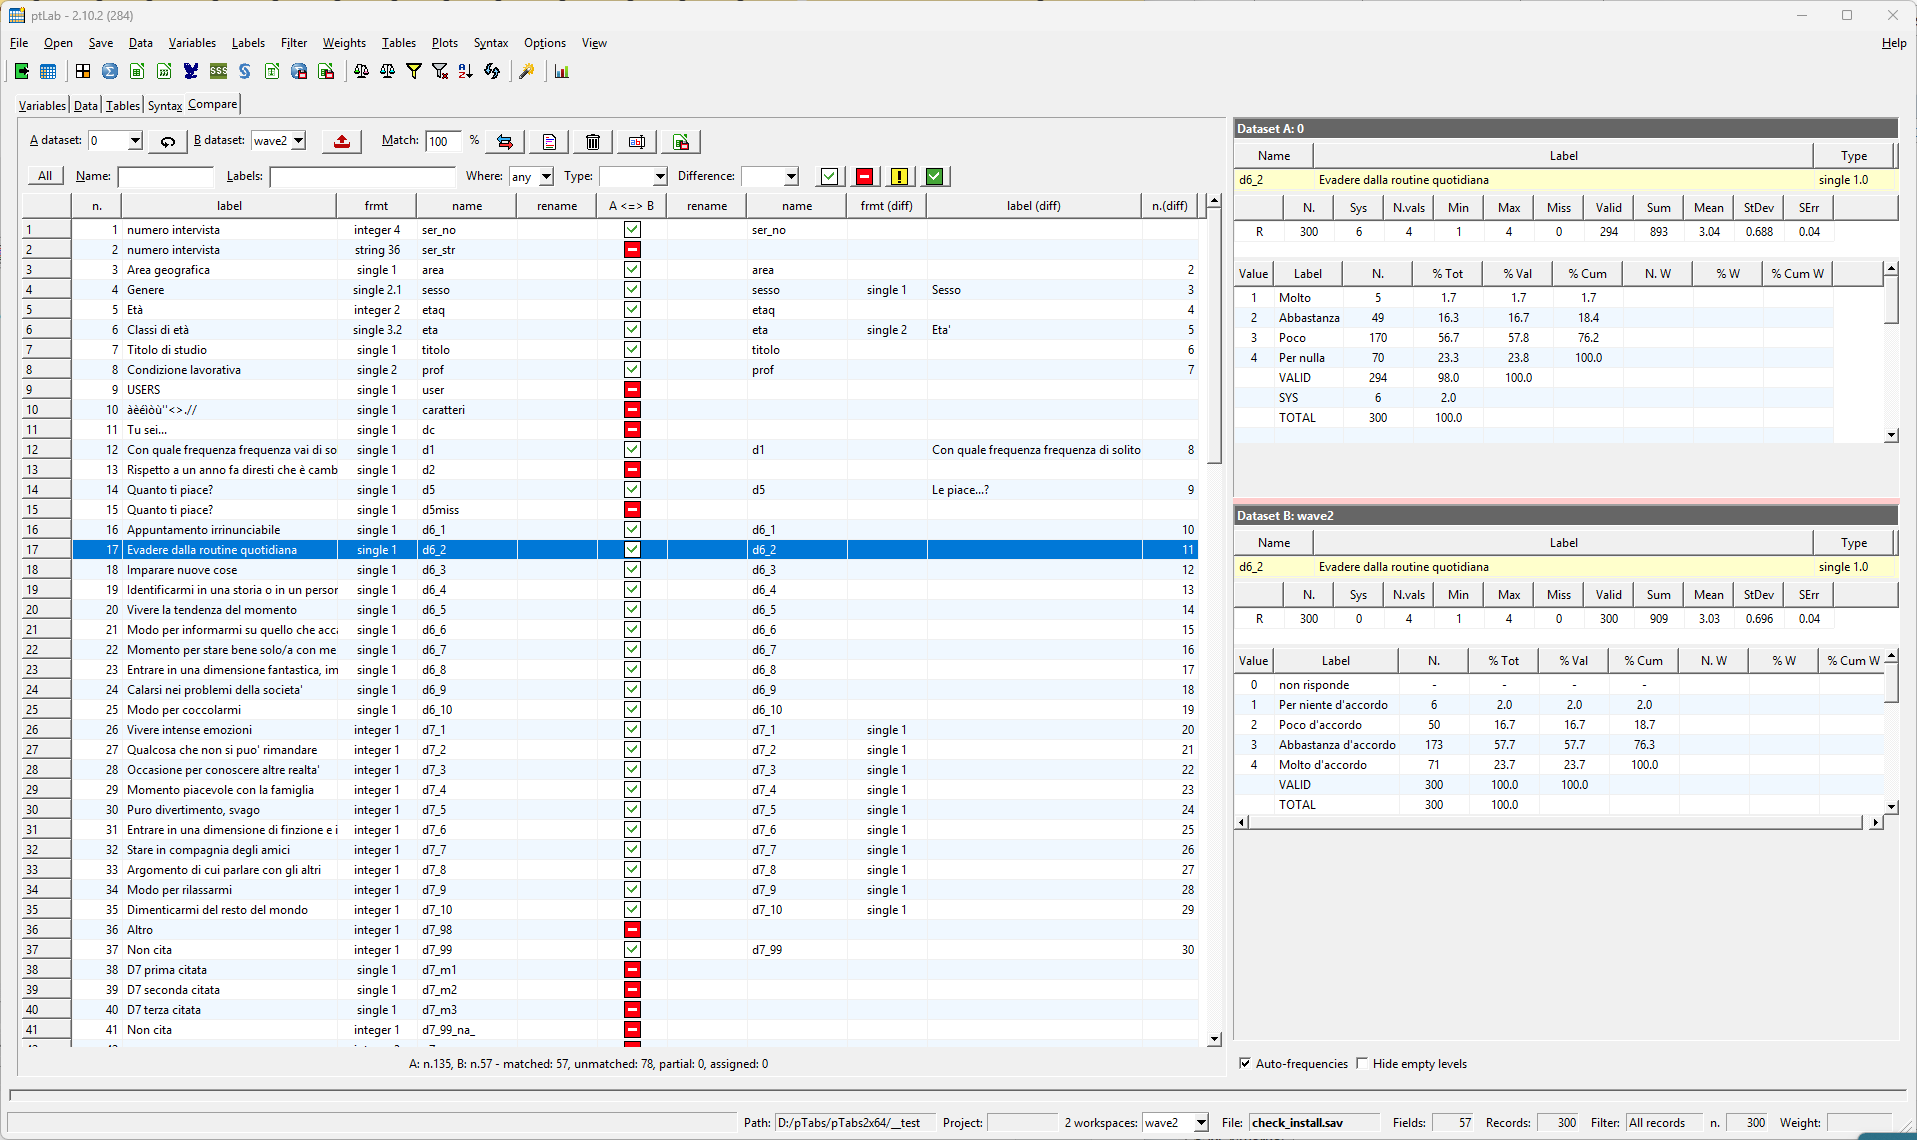1917x1140 pixels.
Task: Click the four-square crosstab toolbar icon
Action: click(83, 71)
